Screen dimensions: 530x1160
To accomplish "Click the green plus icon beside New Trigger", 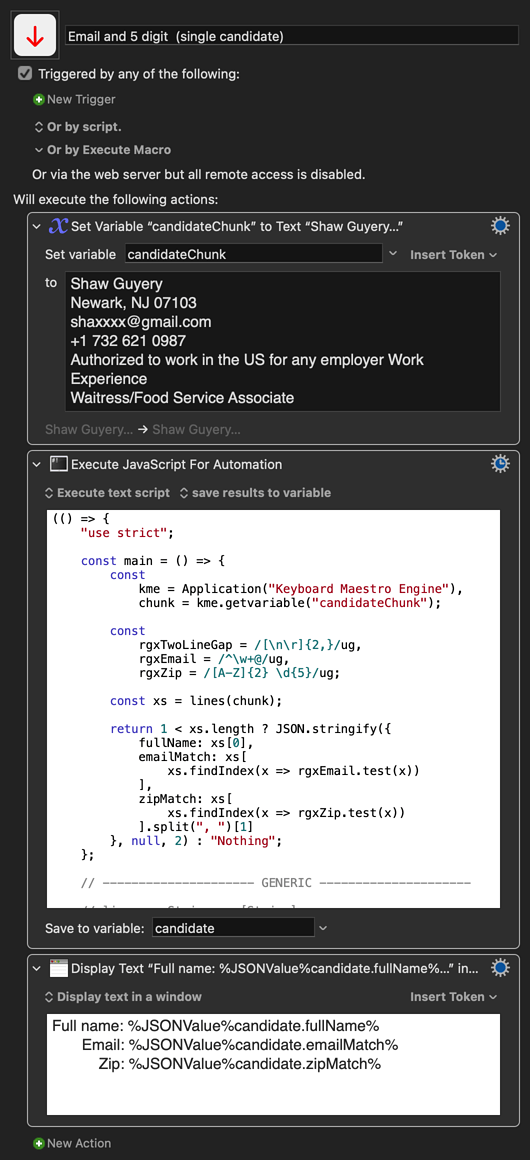I will click(38, 99).
